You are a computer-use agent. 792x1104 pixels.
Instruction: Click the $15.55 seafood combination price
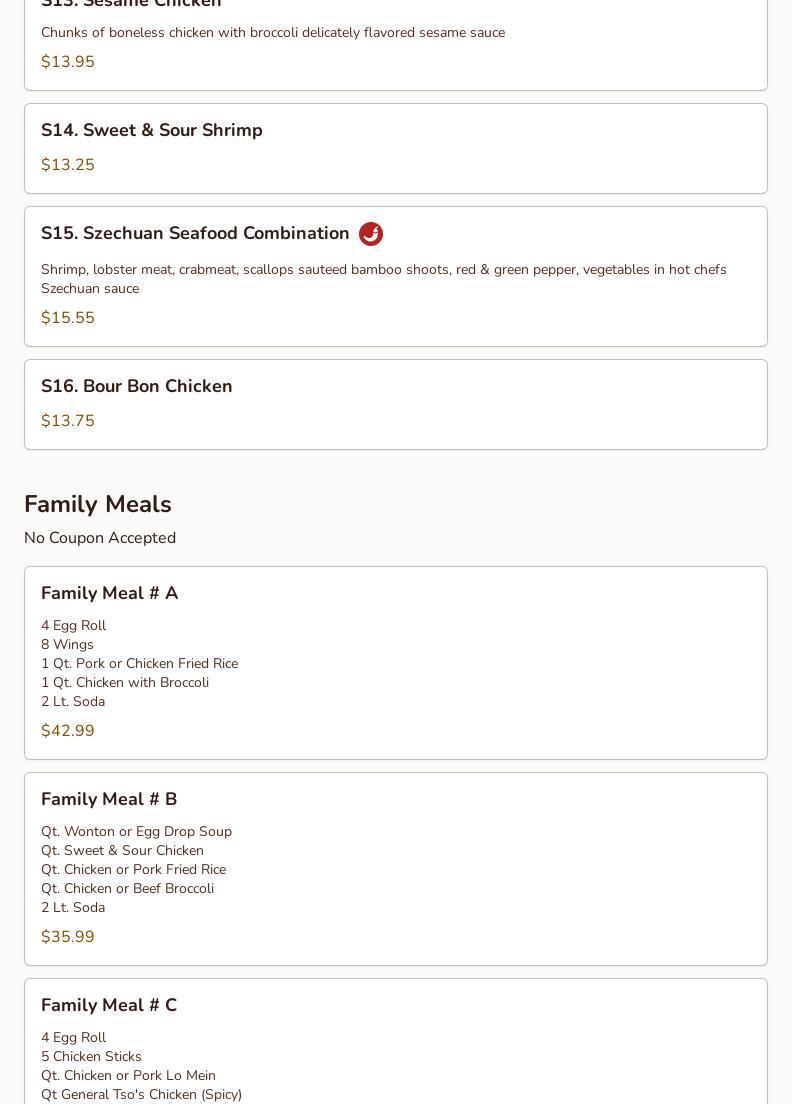pos(68,318)
